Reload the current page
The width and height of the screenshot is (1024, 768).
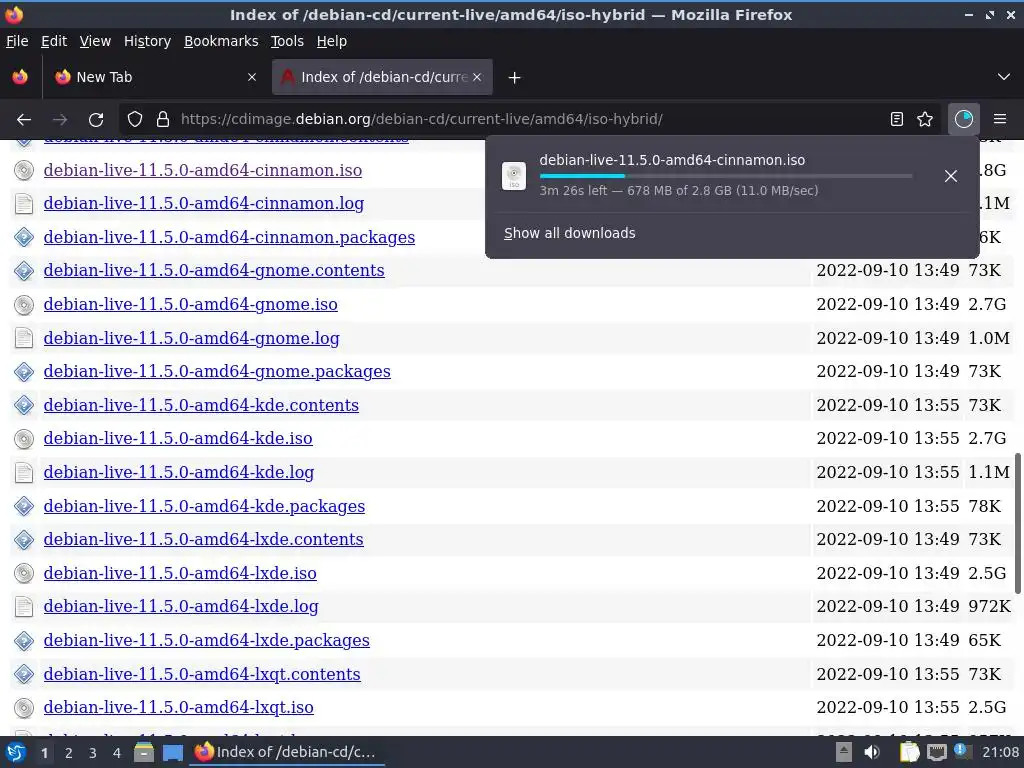tap(96, 120)
